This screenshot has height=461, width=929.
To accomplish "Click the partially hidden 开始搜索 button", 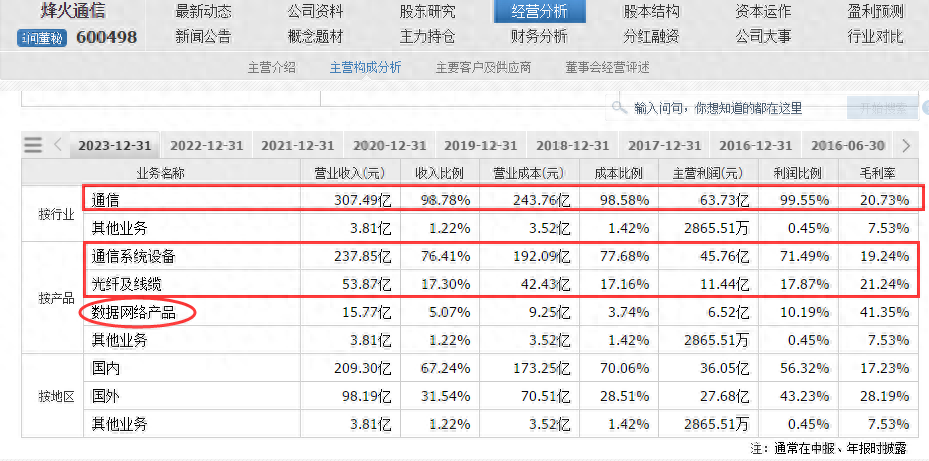I will pos(883,108).
